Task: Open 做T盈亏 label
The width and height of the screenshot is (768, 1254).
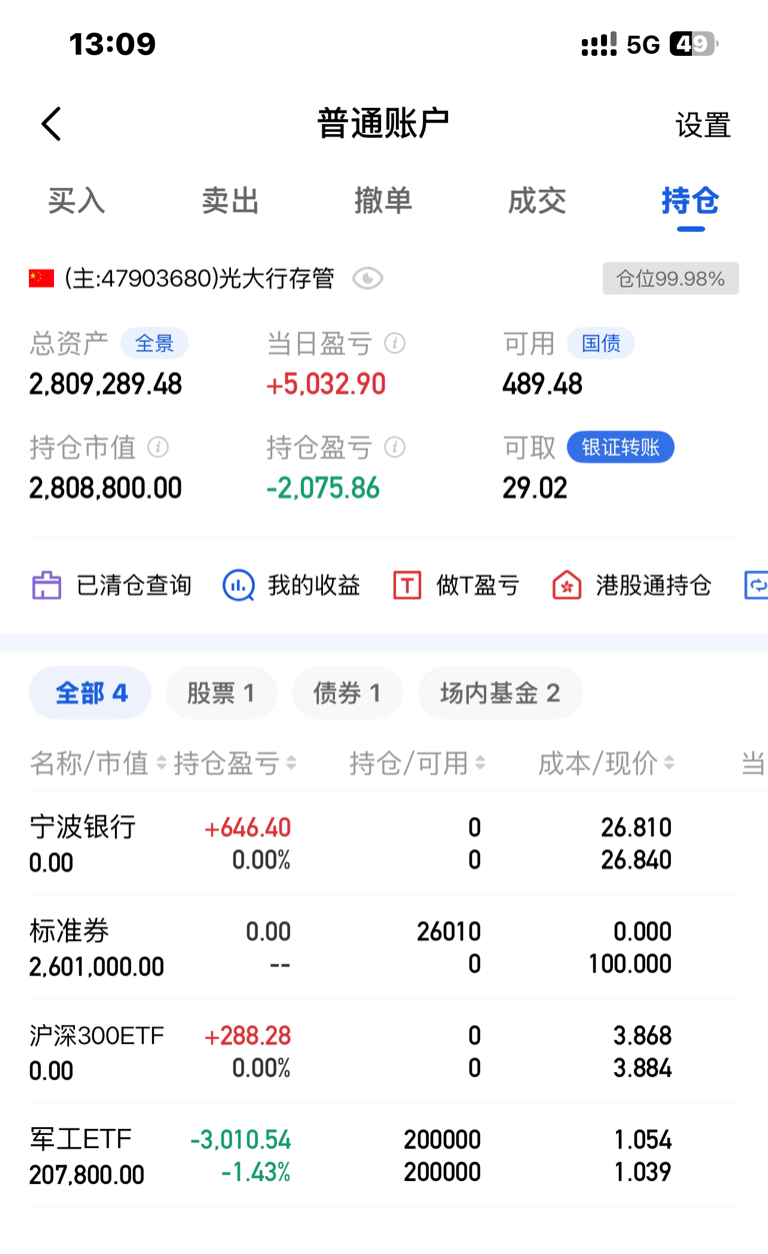Action: click(478, 585)
